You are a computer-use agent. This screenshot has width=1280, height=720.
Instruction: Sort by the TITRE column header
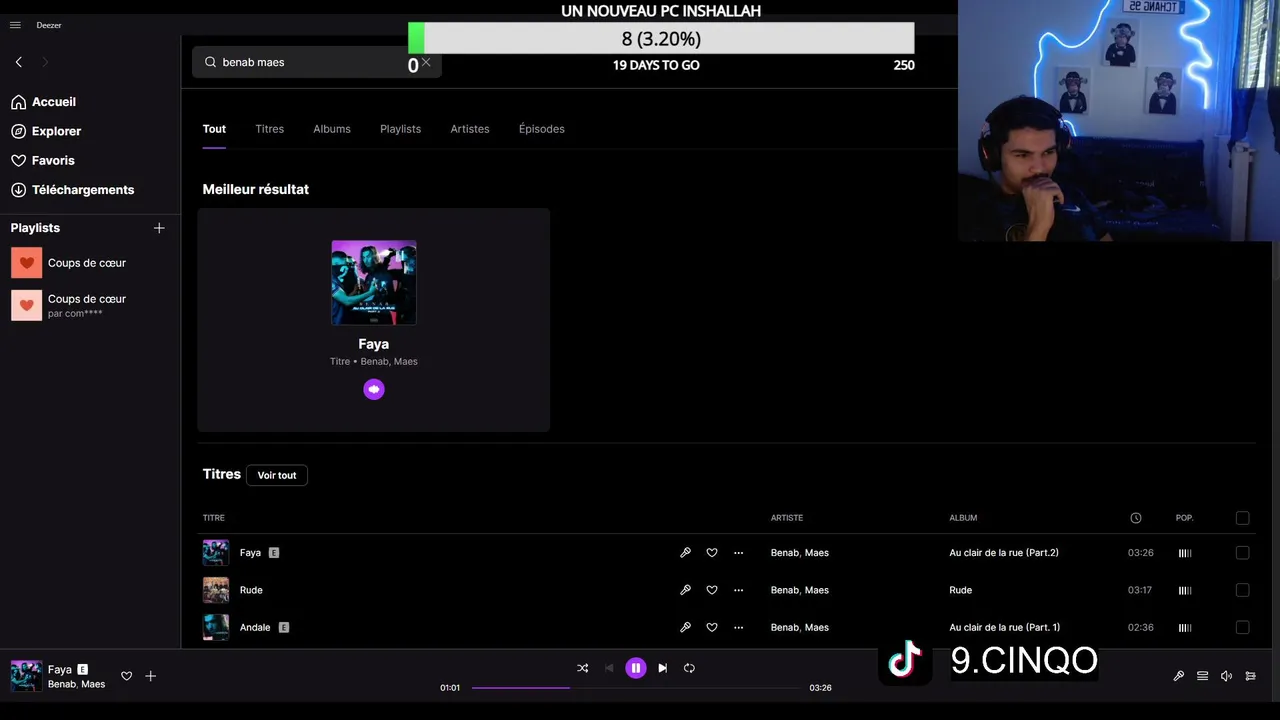[214, 518]
